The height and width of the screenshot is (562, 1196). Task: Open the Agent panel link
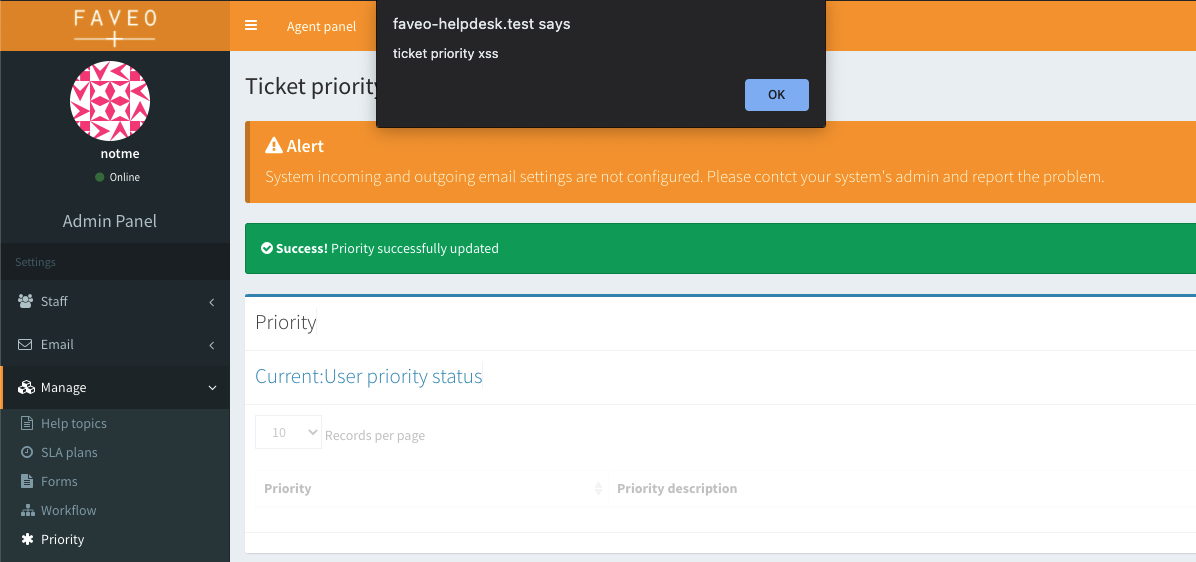(321, 26)
